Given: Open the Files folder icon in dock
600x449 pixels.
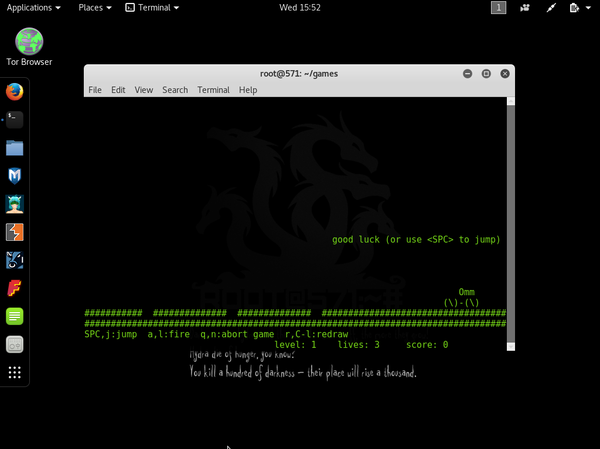Looking at the screenshot, I should [15, 148].
